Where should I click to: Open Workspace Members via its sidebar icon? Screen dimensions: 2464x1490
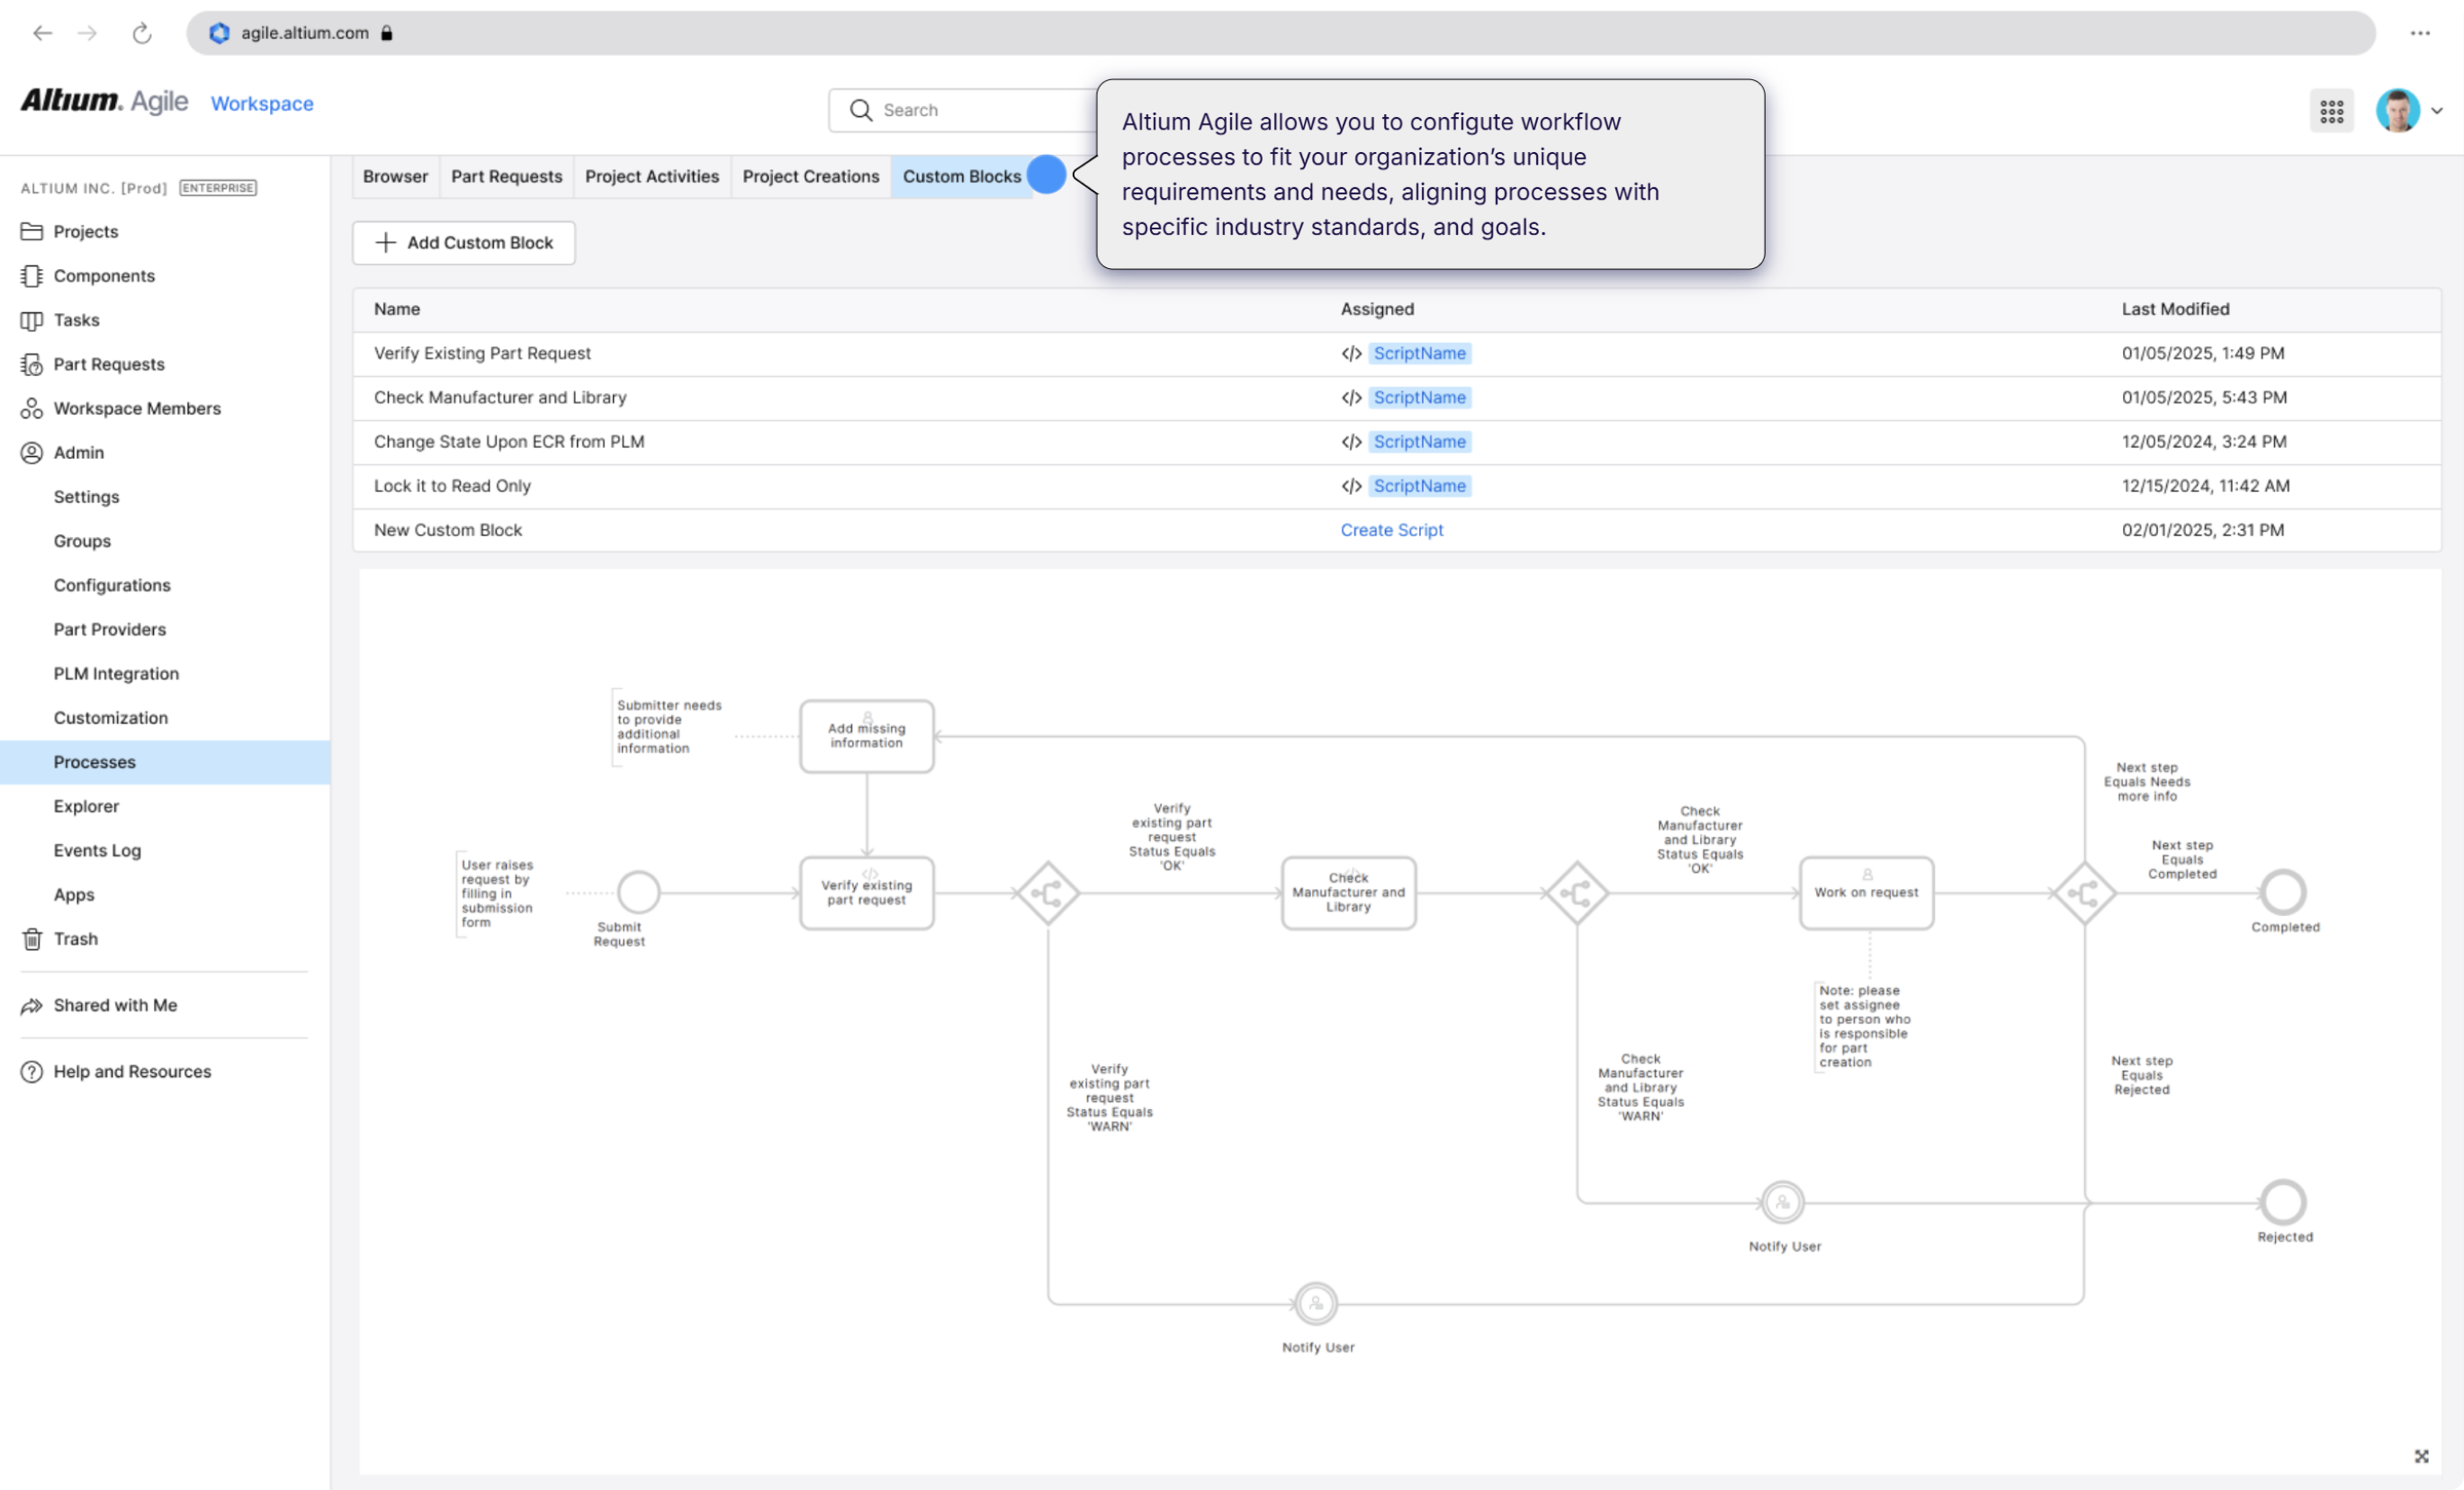pos(32,408)
